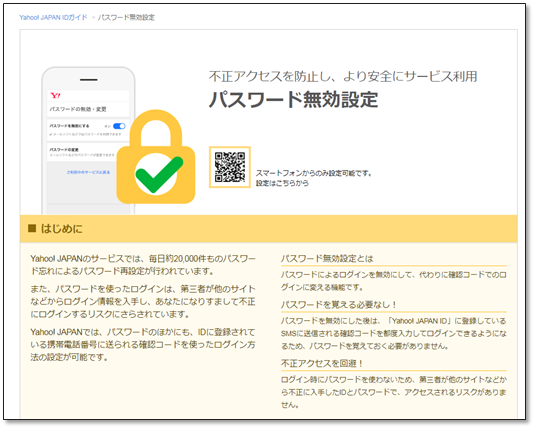The image size is (535, 429).
Task: Click the ご利用中のサービスに戻る link in the phone
Action: point(88,172)
